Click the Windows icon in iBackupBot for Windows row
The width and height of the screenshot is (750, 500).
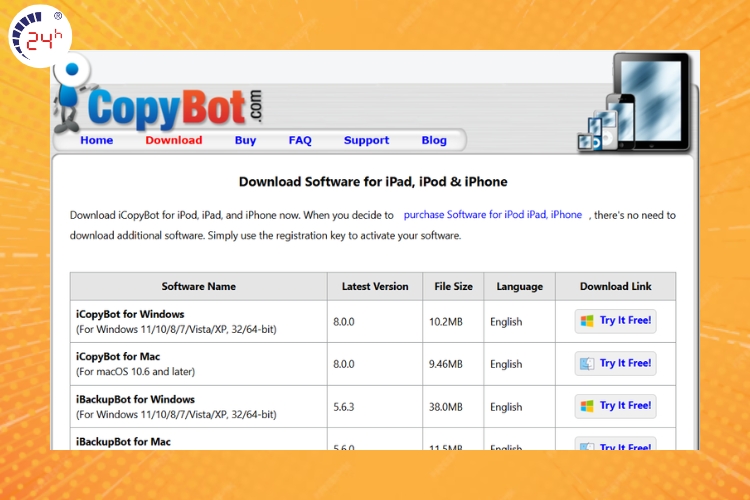coord(587,406)
